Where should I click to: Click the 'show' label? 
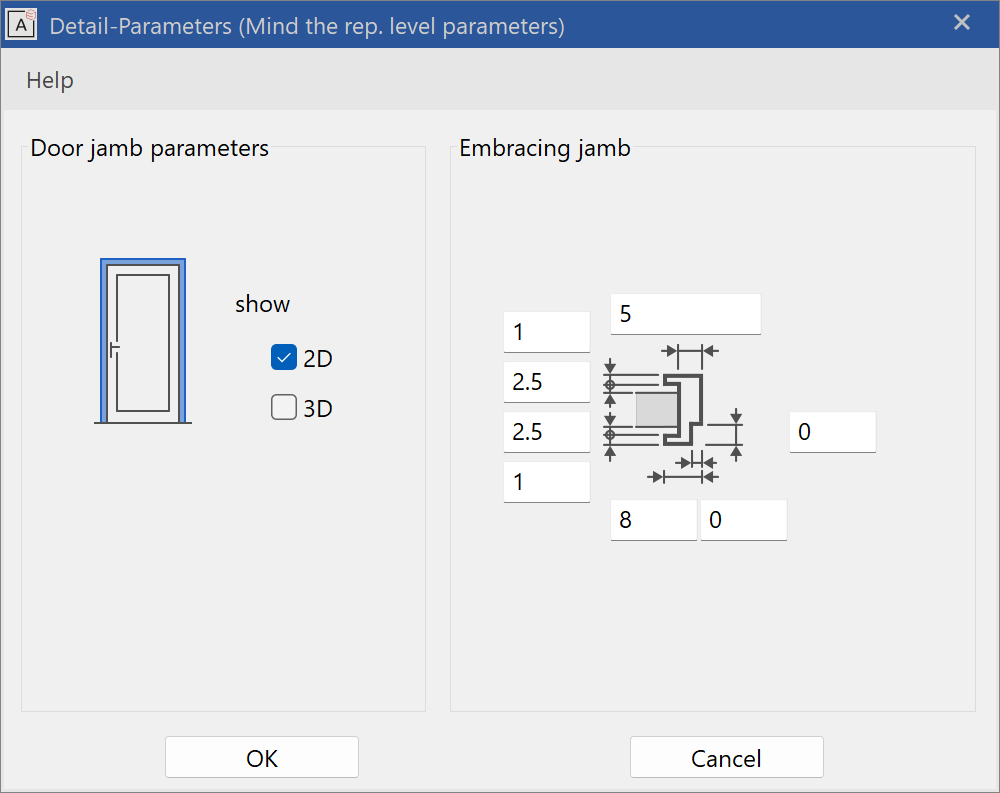click(x=262, y=304)
